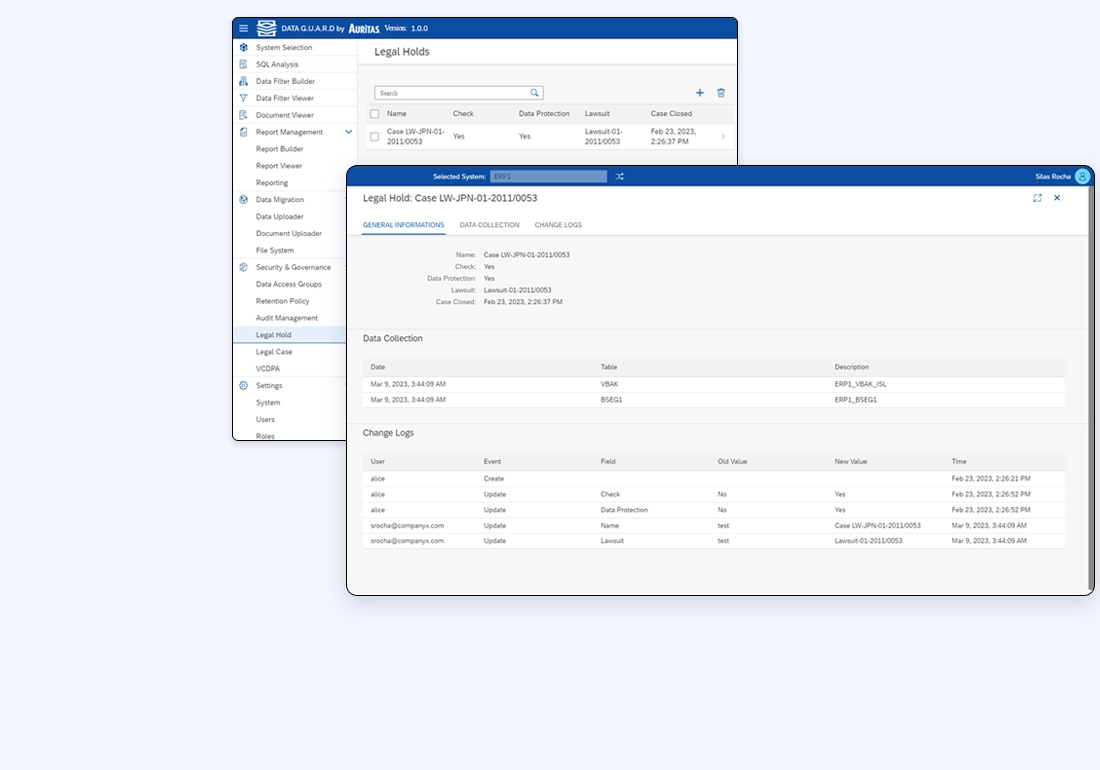Image resolution: width=1100 pixels, height=770 pixels.
Task: Click the detail panel vertical scrollbar
Action: click(x=1090, y=389)
